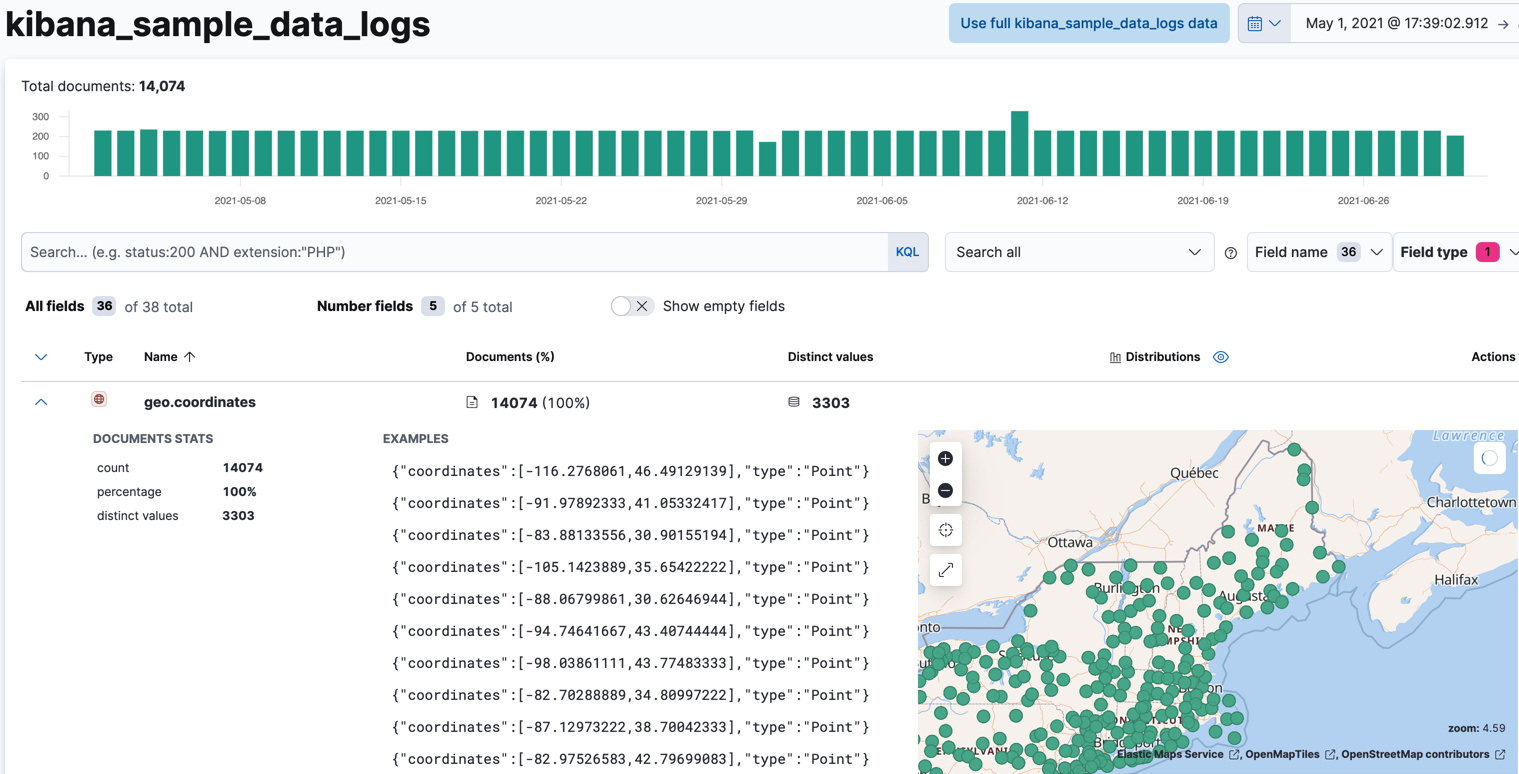Zoom in on the coordinates map
1519x774 pixels.
(945, 458)
